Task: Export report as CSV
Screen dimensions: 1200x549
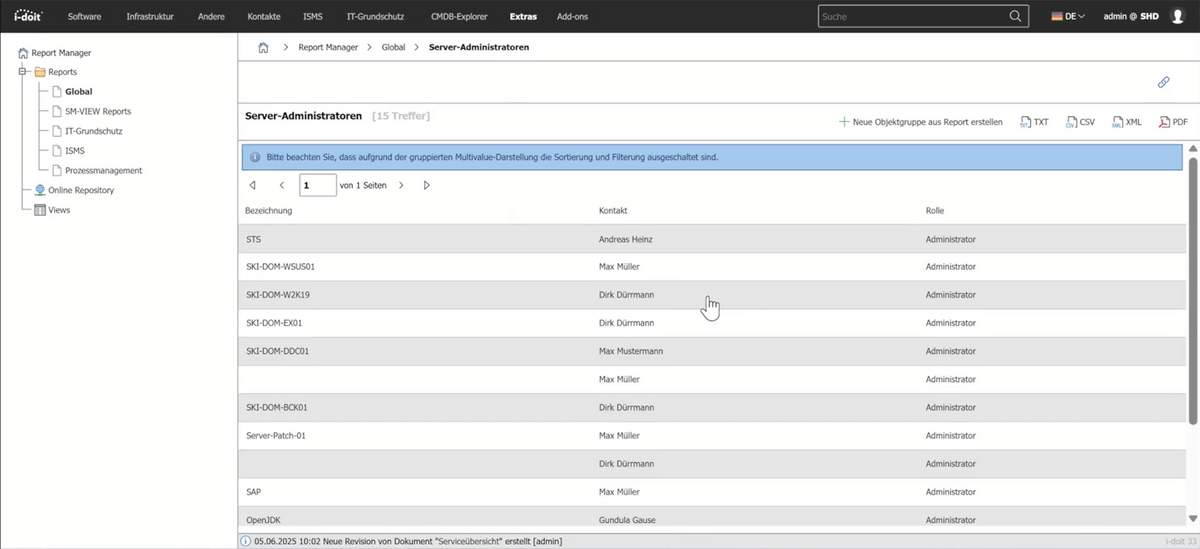Action: (1080, 122)
